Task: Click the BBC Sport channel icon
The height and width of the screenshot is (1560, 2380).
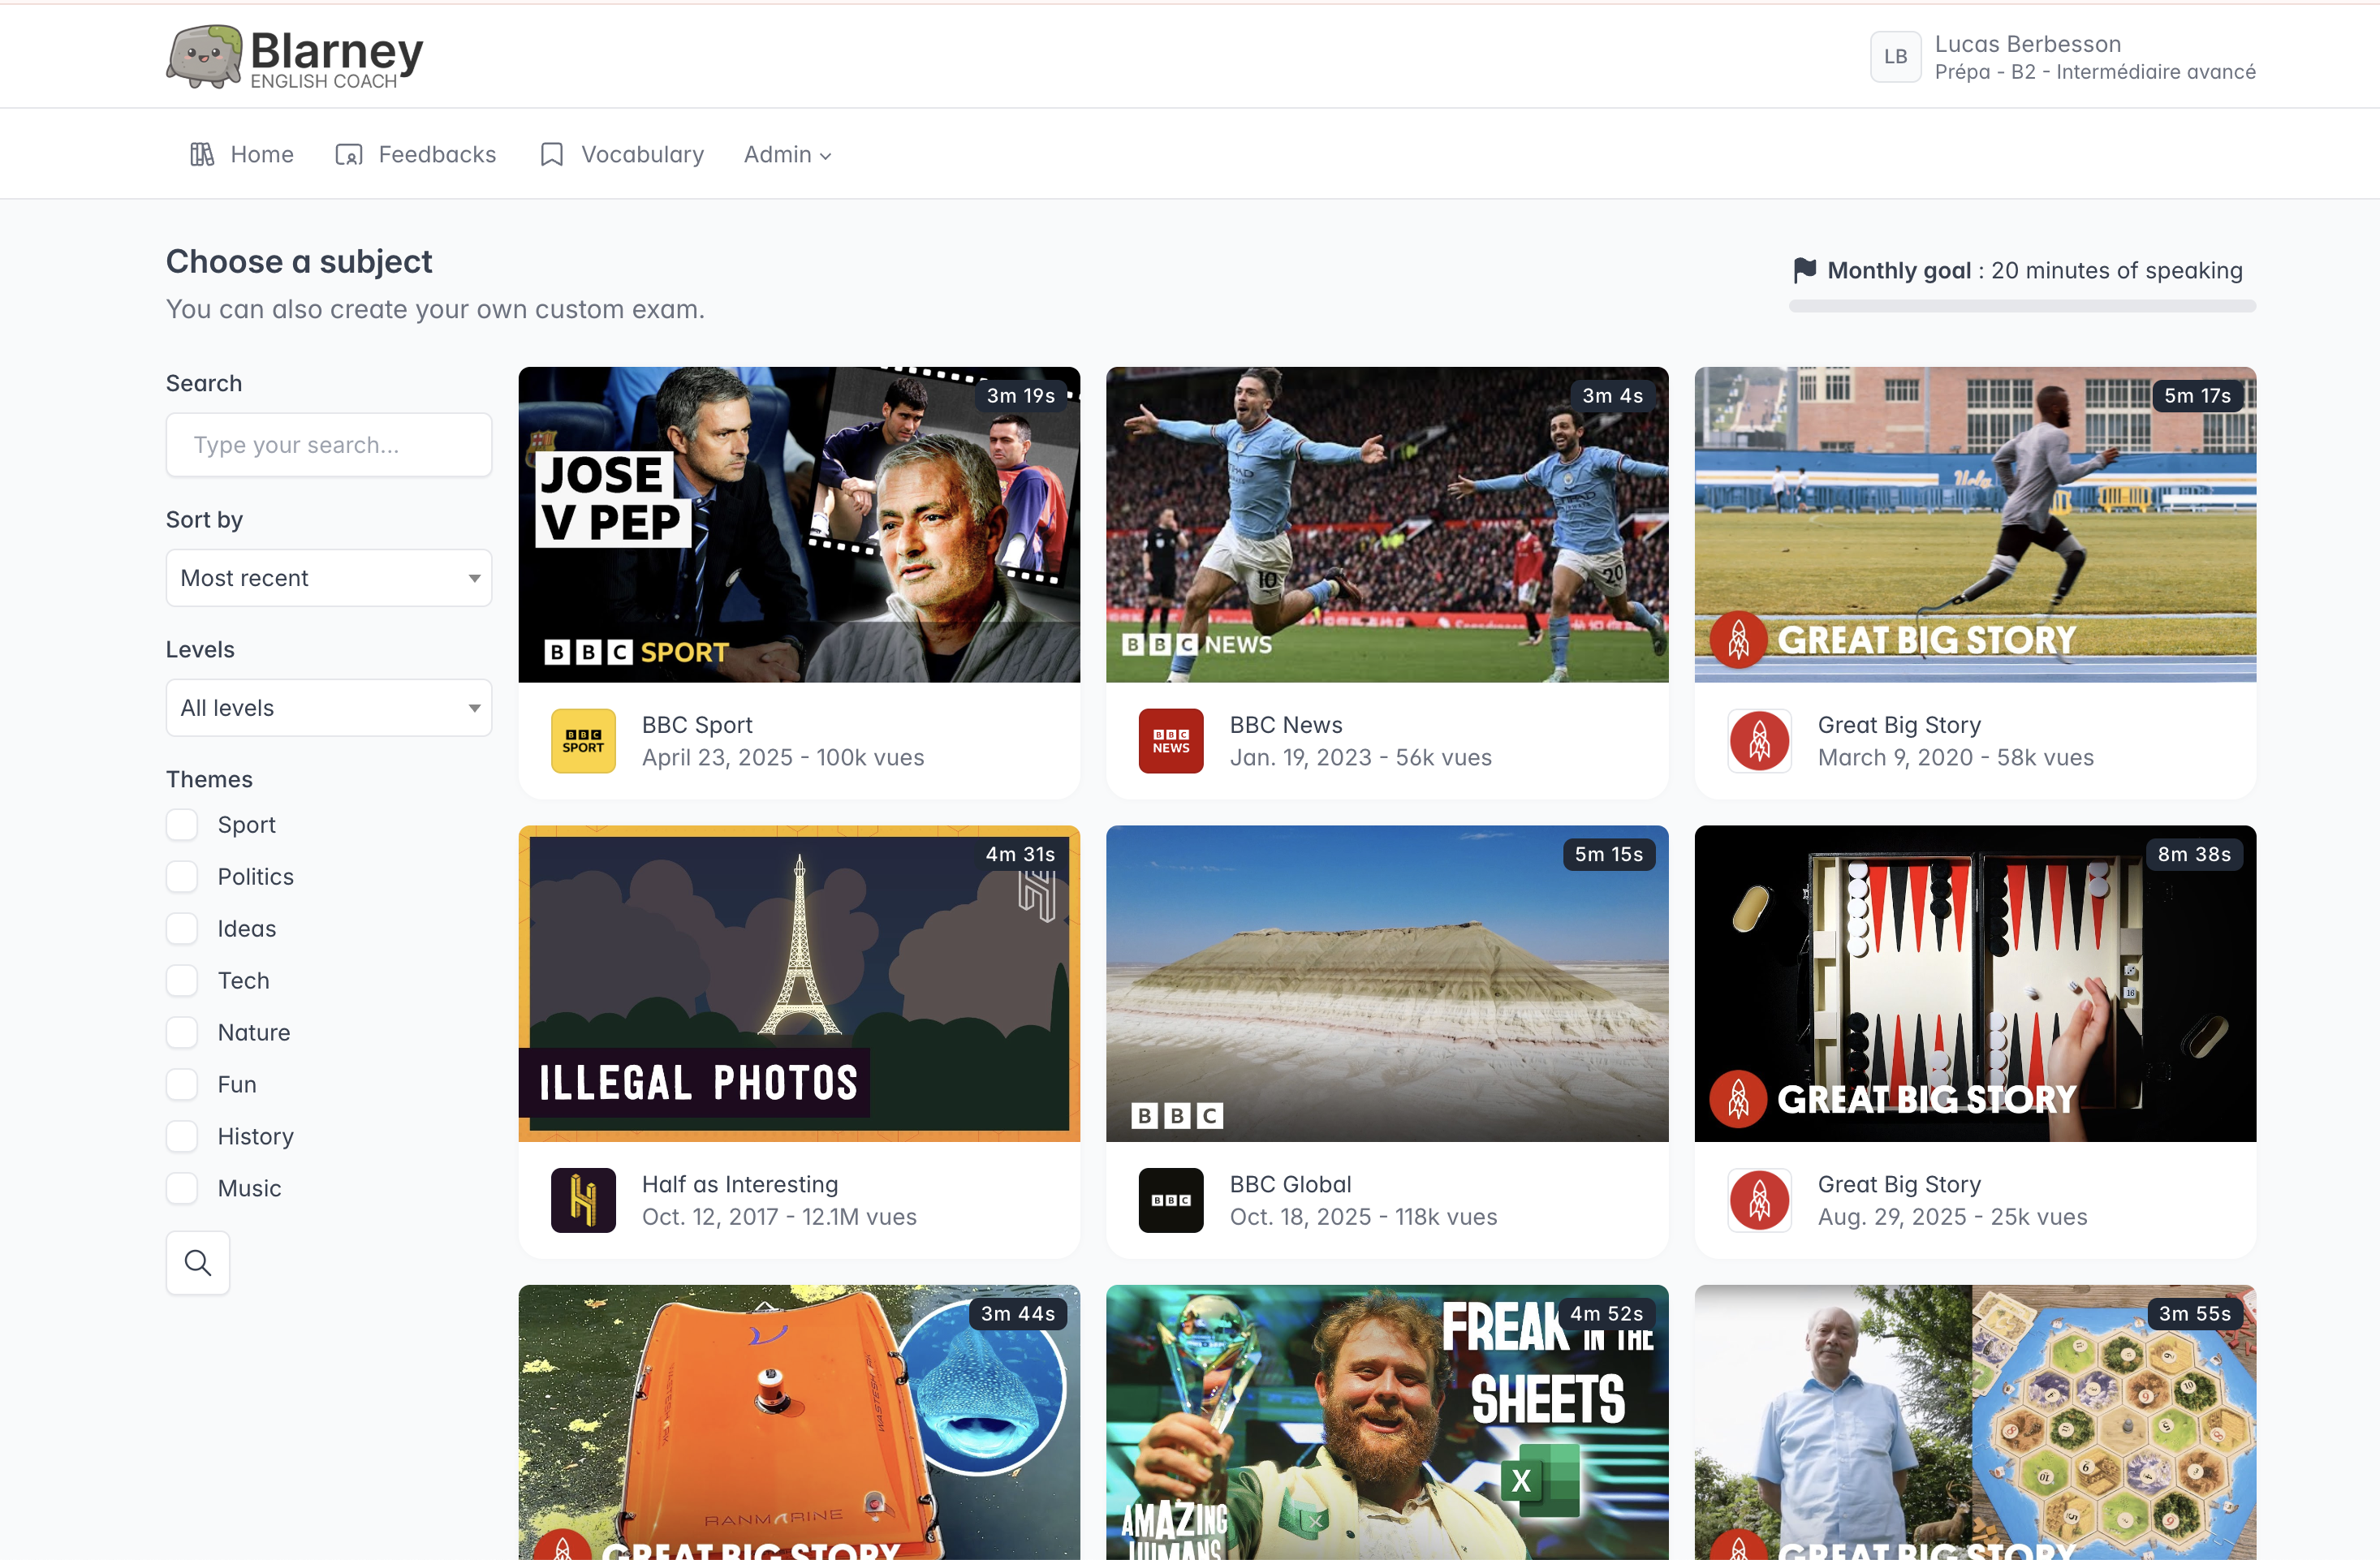Action: tap(583, 741)
